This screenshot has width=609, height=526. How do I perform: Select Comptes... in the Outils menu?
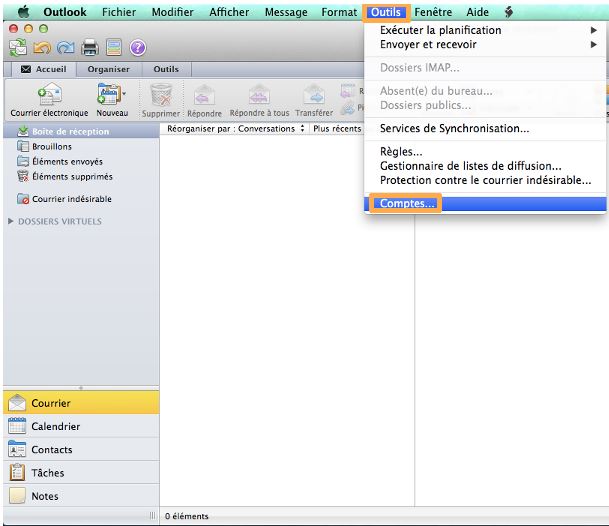[485, 204]
